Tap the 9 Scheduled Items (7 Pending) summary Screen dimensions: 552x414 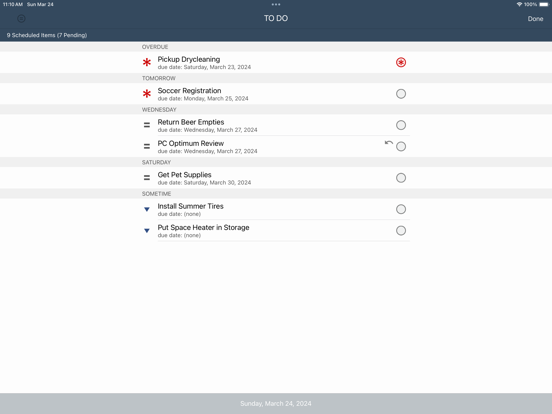tap(47, 35)
